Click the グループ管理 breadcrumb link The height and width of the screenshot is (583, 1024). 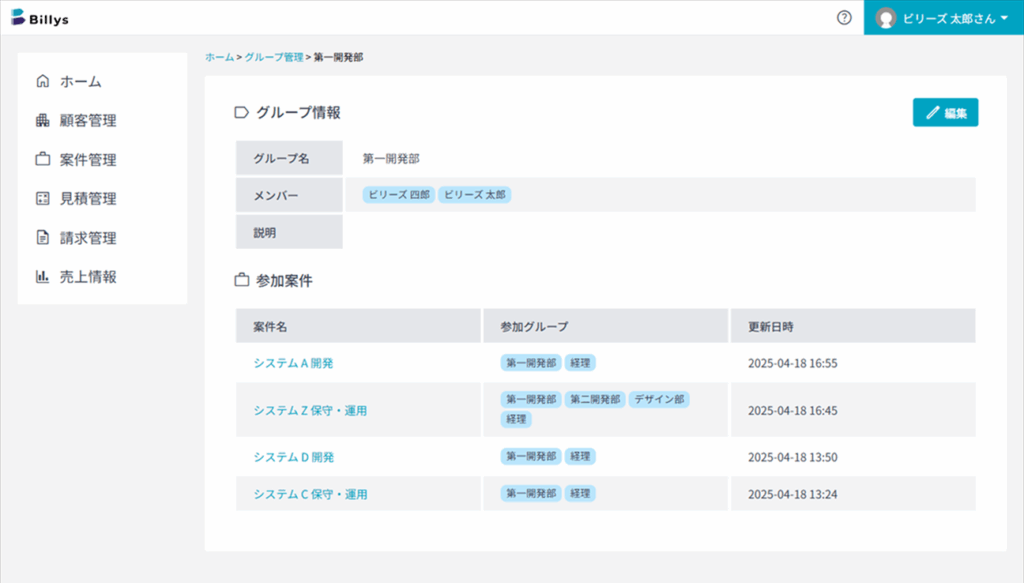[x=274, y=57]
